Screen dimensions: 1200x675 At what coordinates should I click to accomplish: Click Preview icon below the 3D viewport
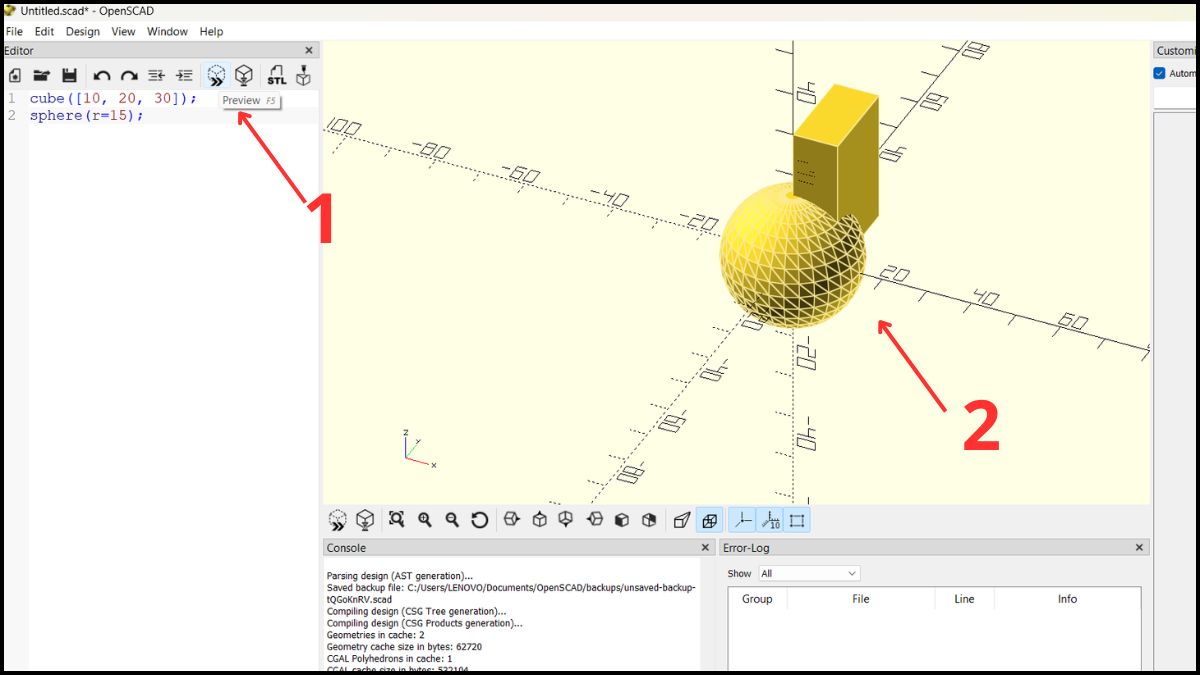point(338,520)
